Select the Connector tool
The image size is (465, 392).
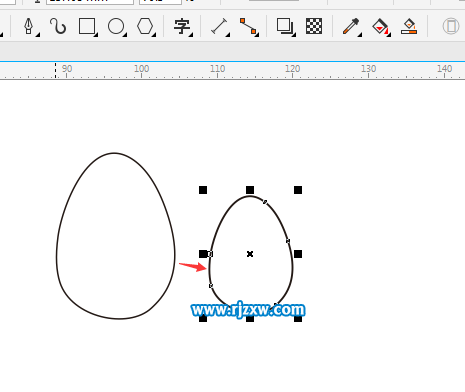point(248,26)
